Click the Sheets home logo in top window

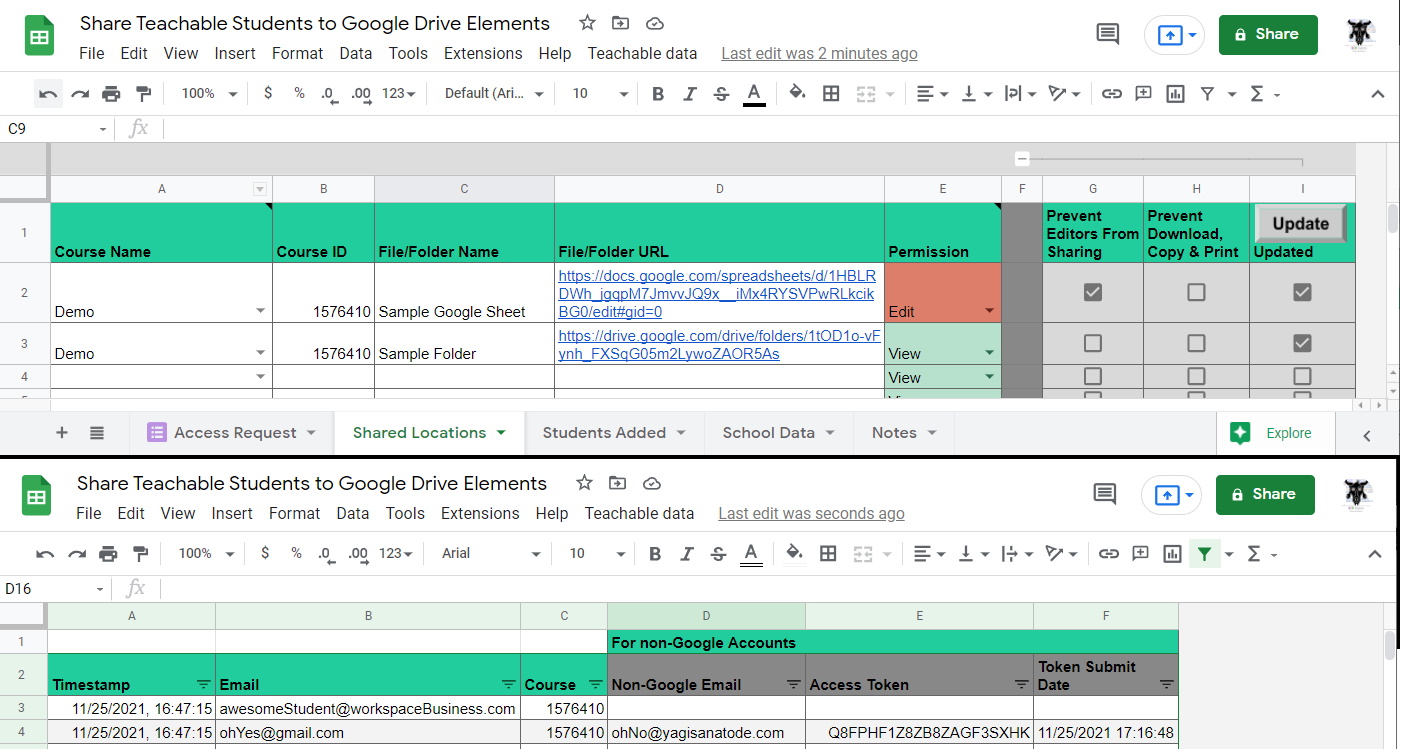click(39, 37)
